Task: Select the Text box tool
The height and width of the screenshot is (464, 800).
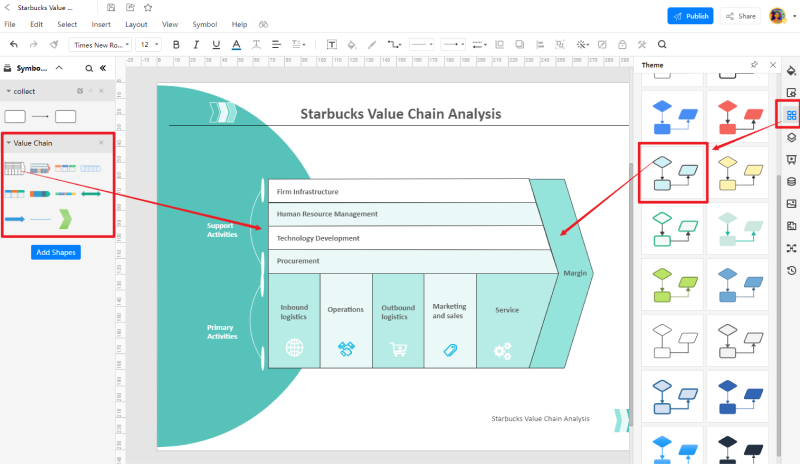Action: pyautogui.click(x=332, y=44)
